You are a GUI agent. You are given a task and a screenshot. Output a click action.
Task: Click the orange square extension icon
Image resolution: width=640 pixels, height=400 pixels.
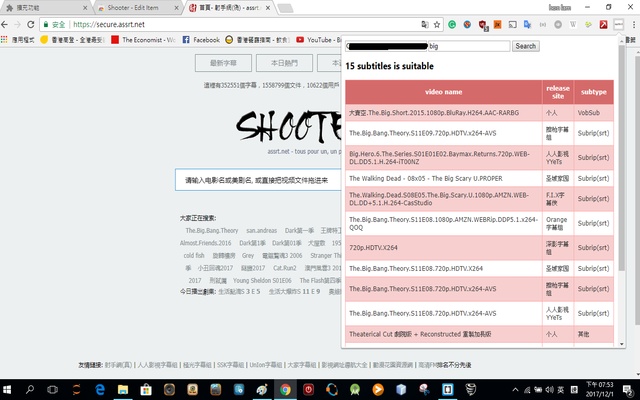[x=498, y=25]
